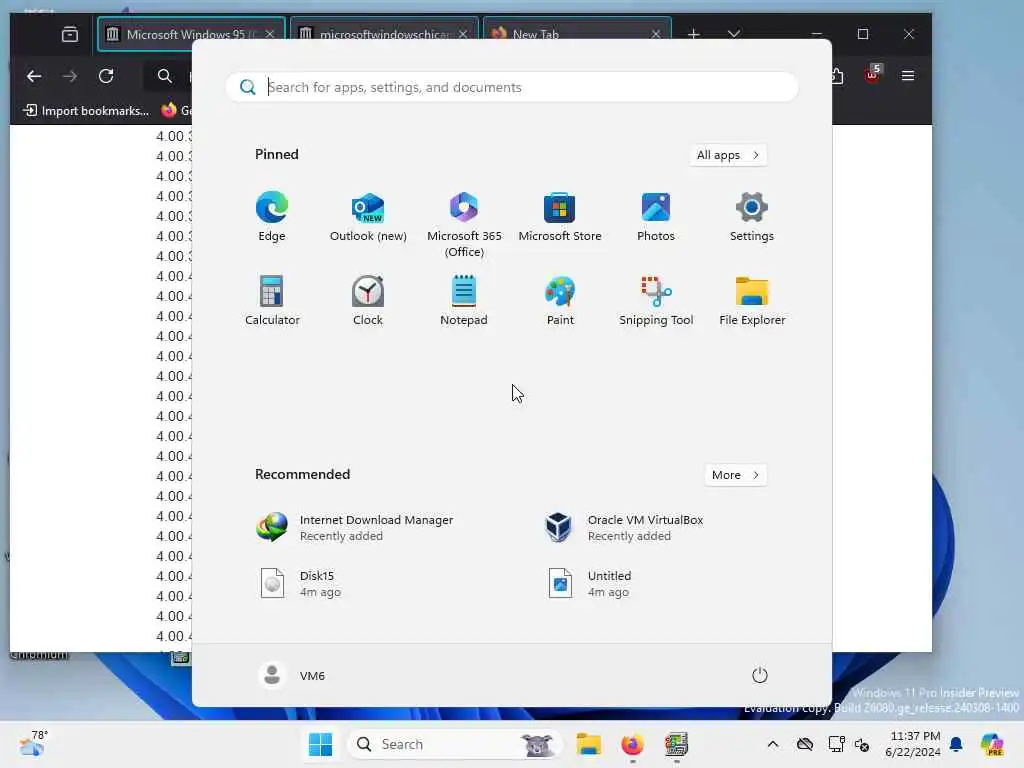Open File Explorer from the taskbar
Viewport: 1024px width, 768px height.
pyautogui.click(x=588, y=744)
